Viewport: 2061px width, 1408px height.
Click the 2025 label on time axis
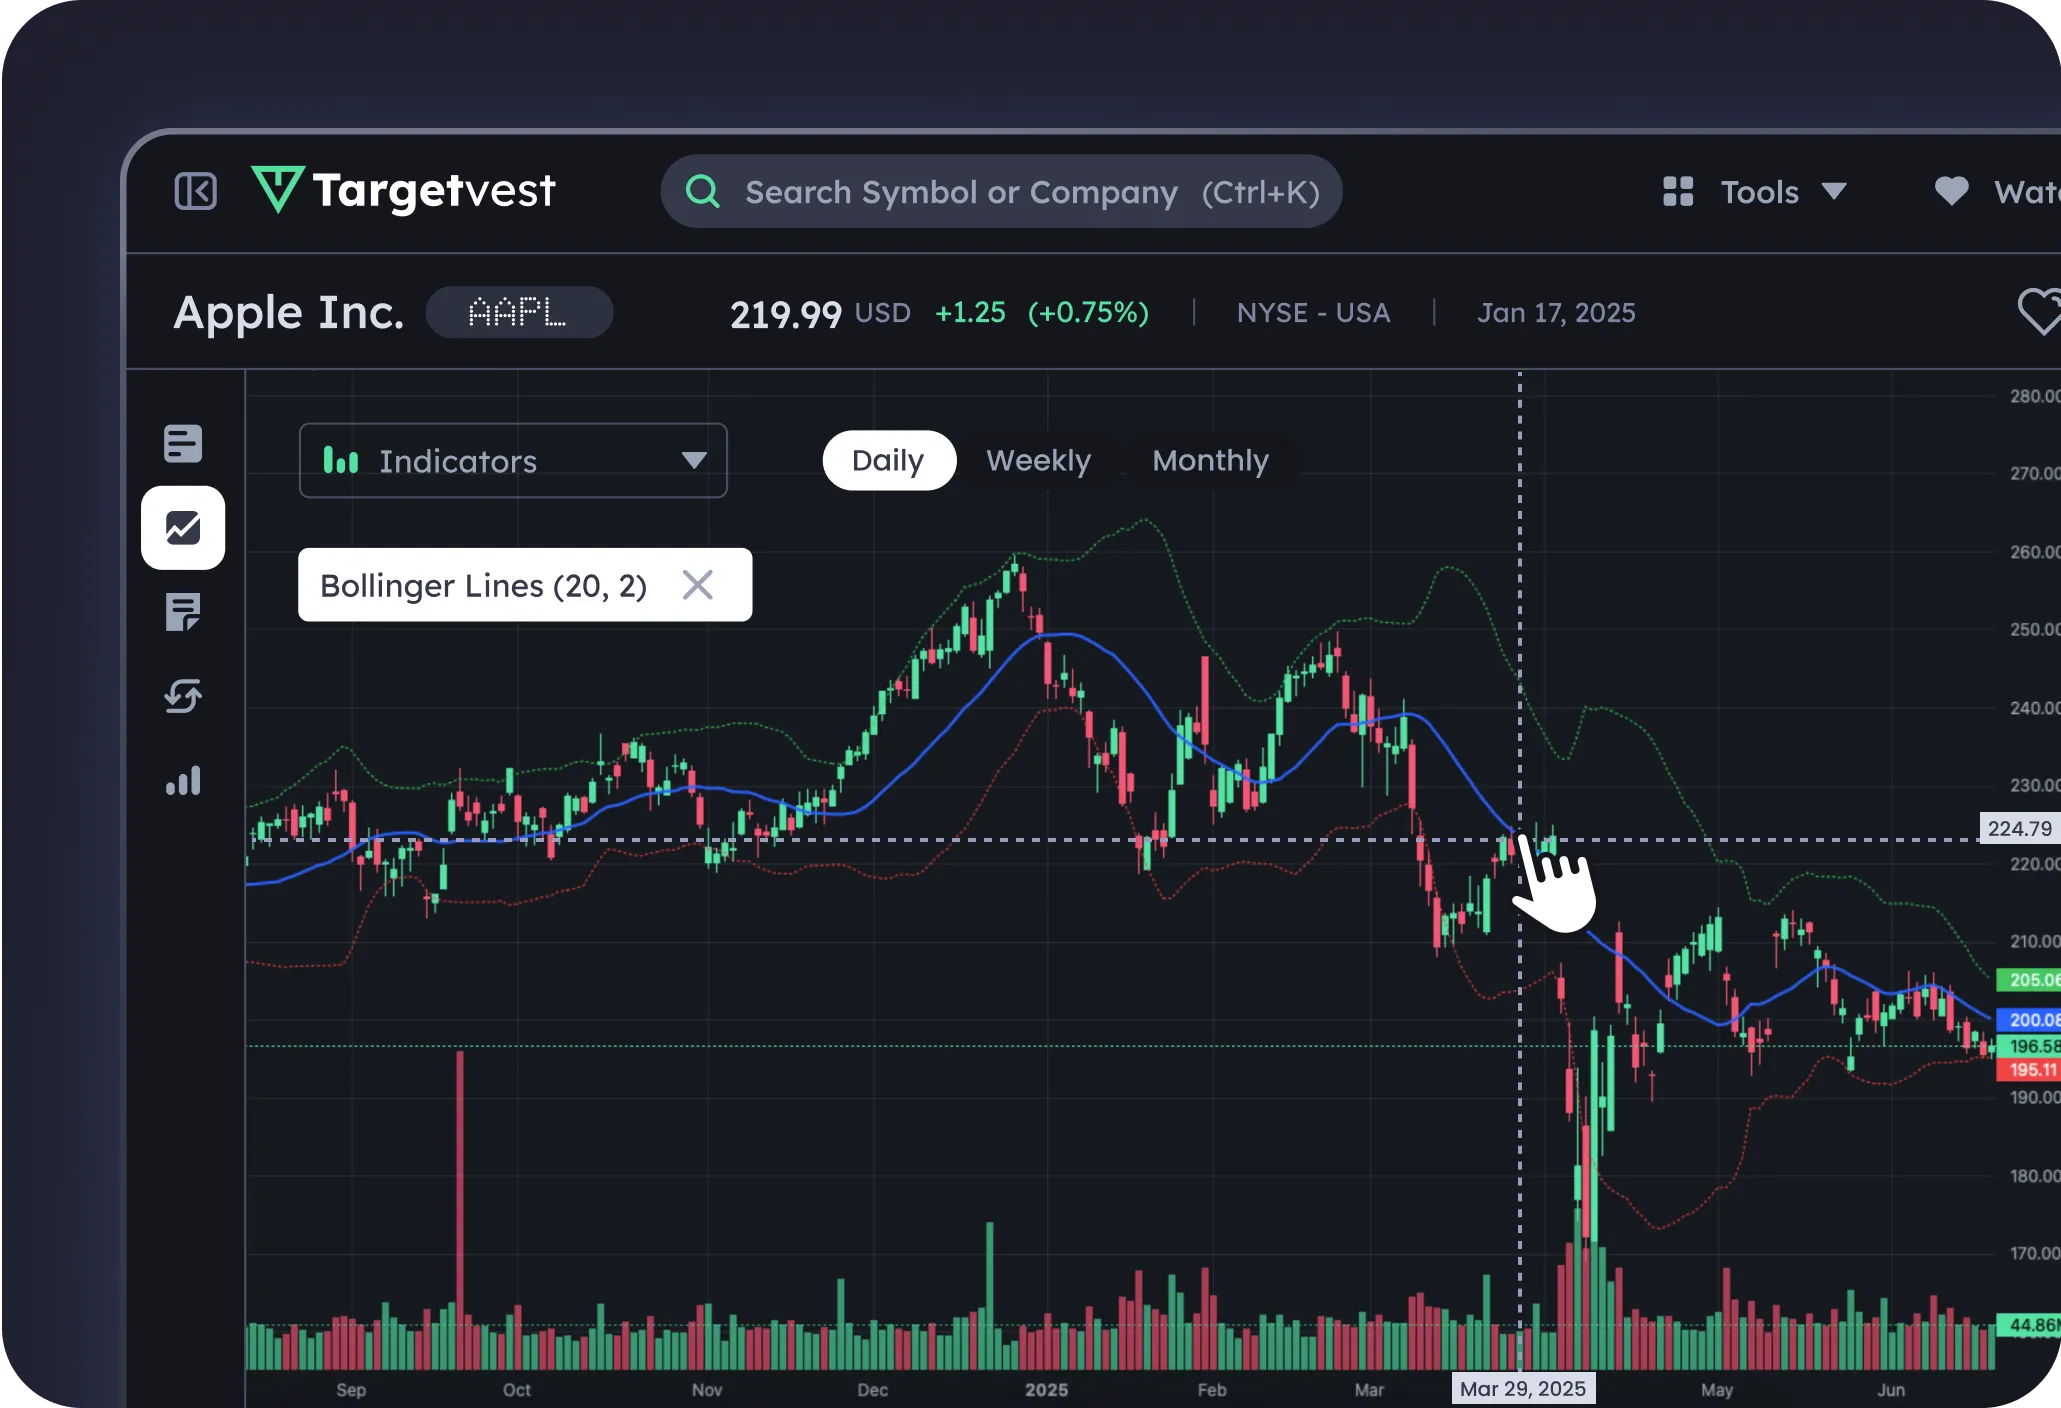[x=1046, y=1390]
